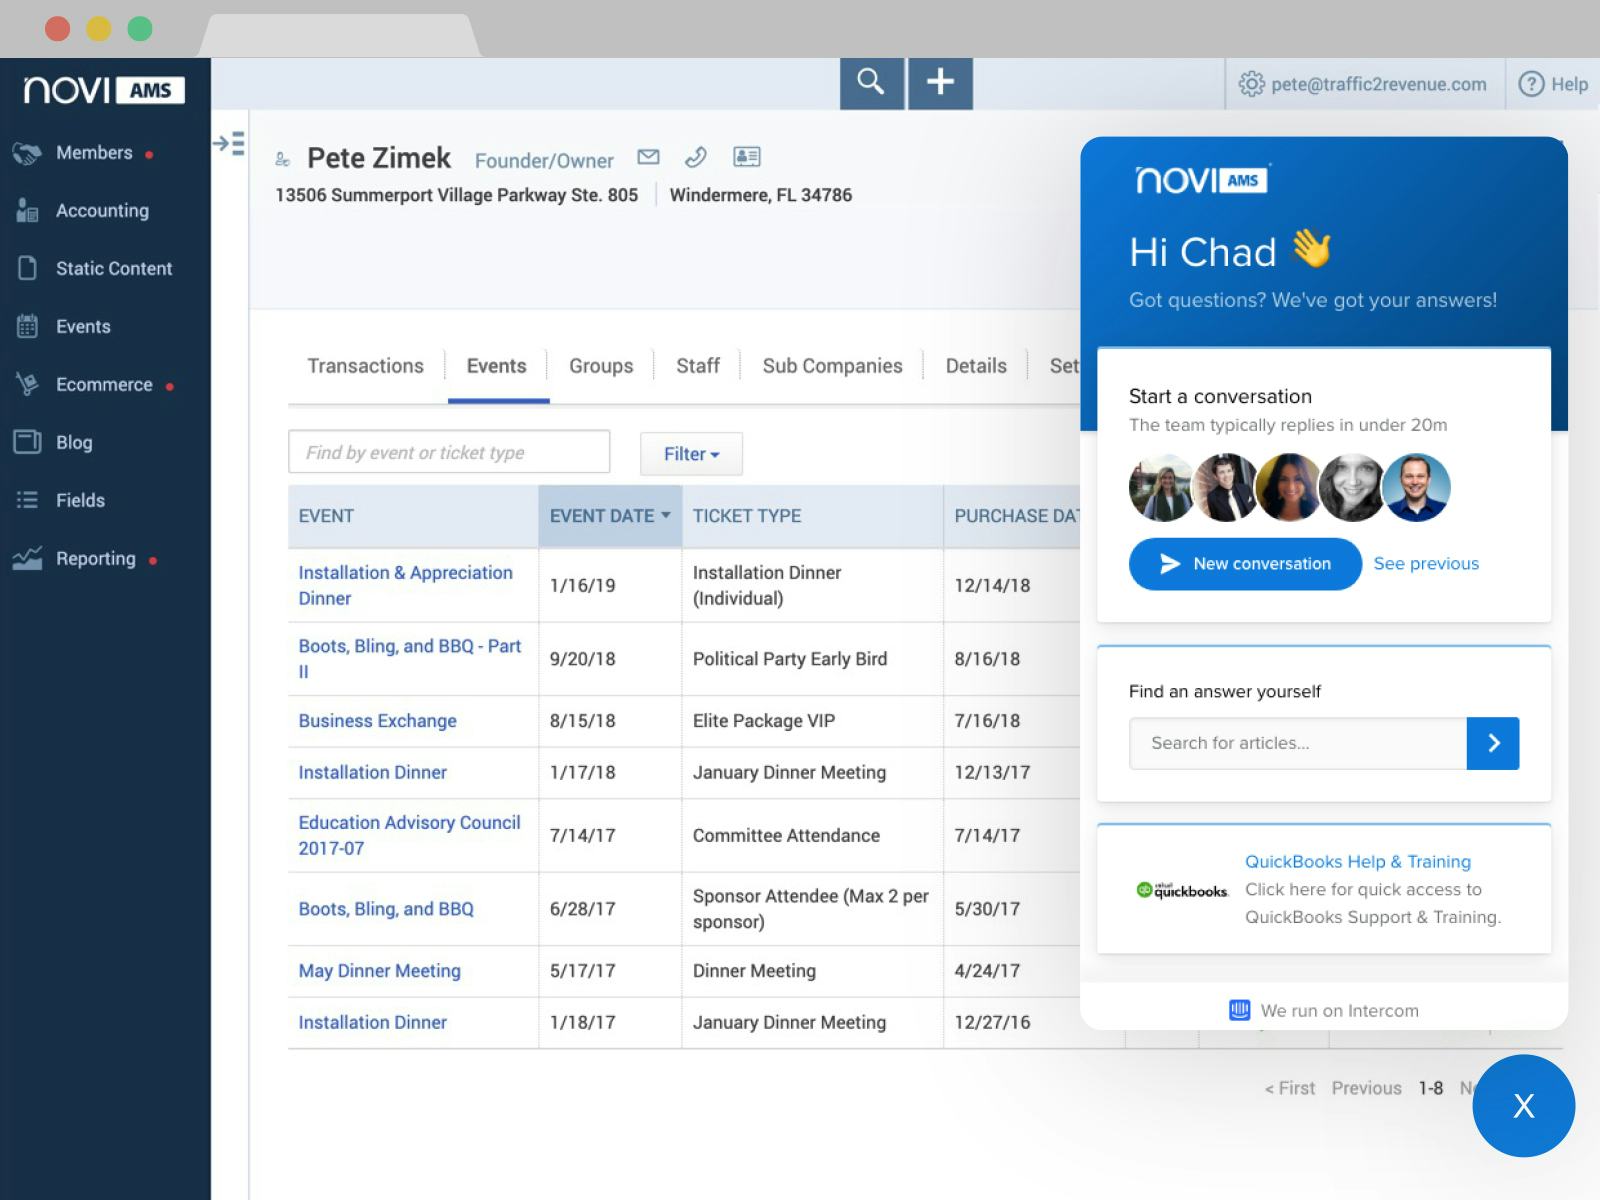Click the Intercom logo in the chat footer

[x=1240, y=1010]
